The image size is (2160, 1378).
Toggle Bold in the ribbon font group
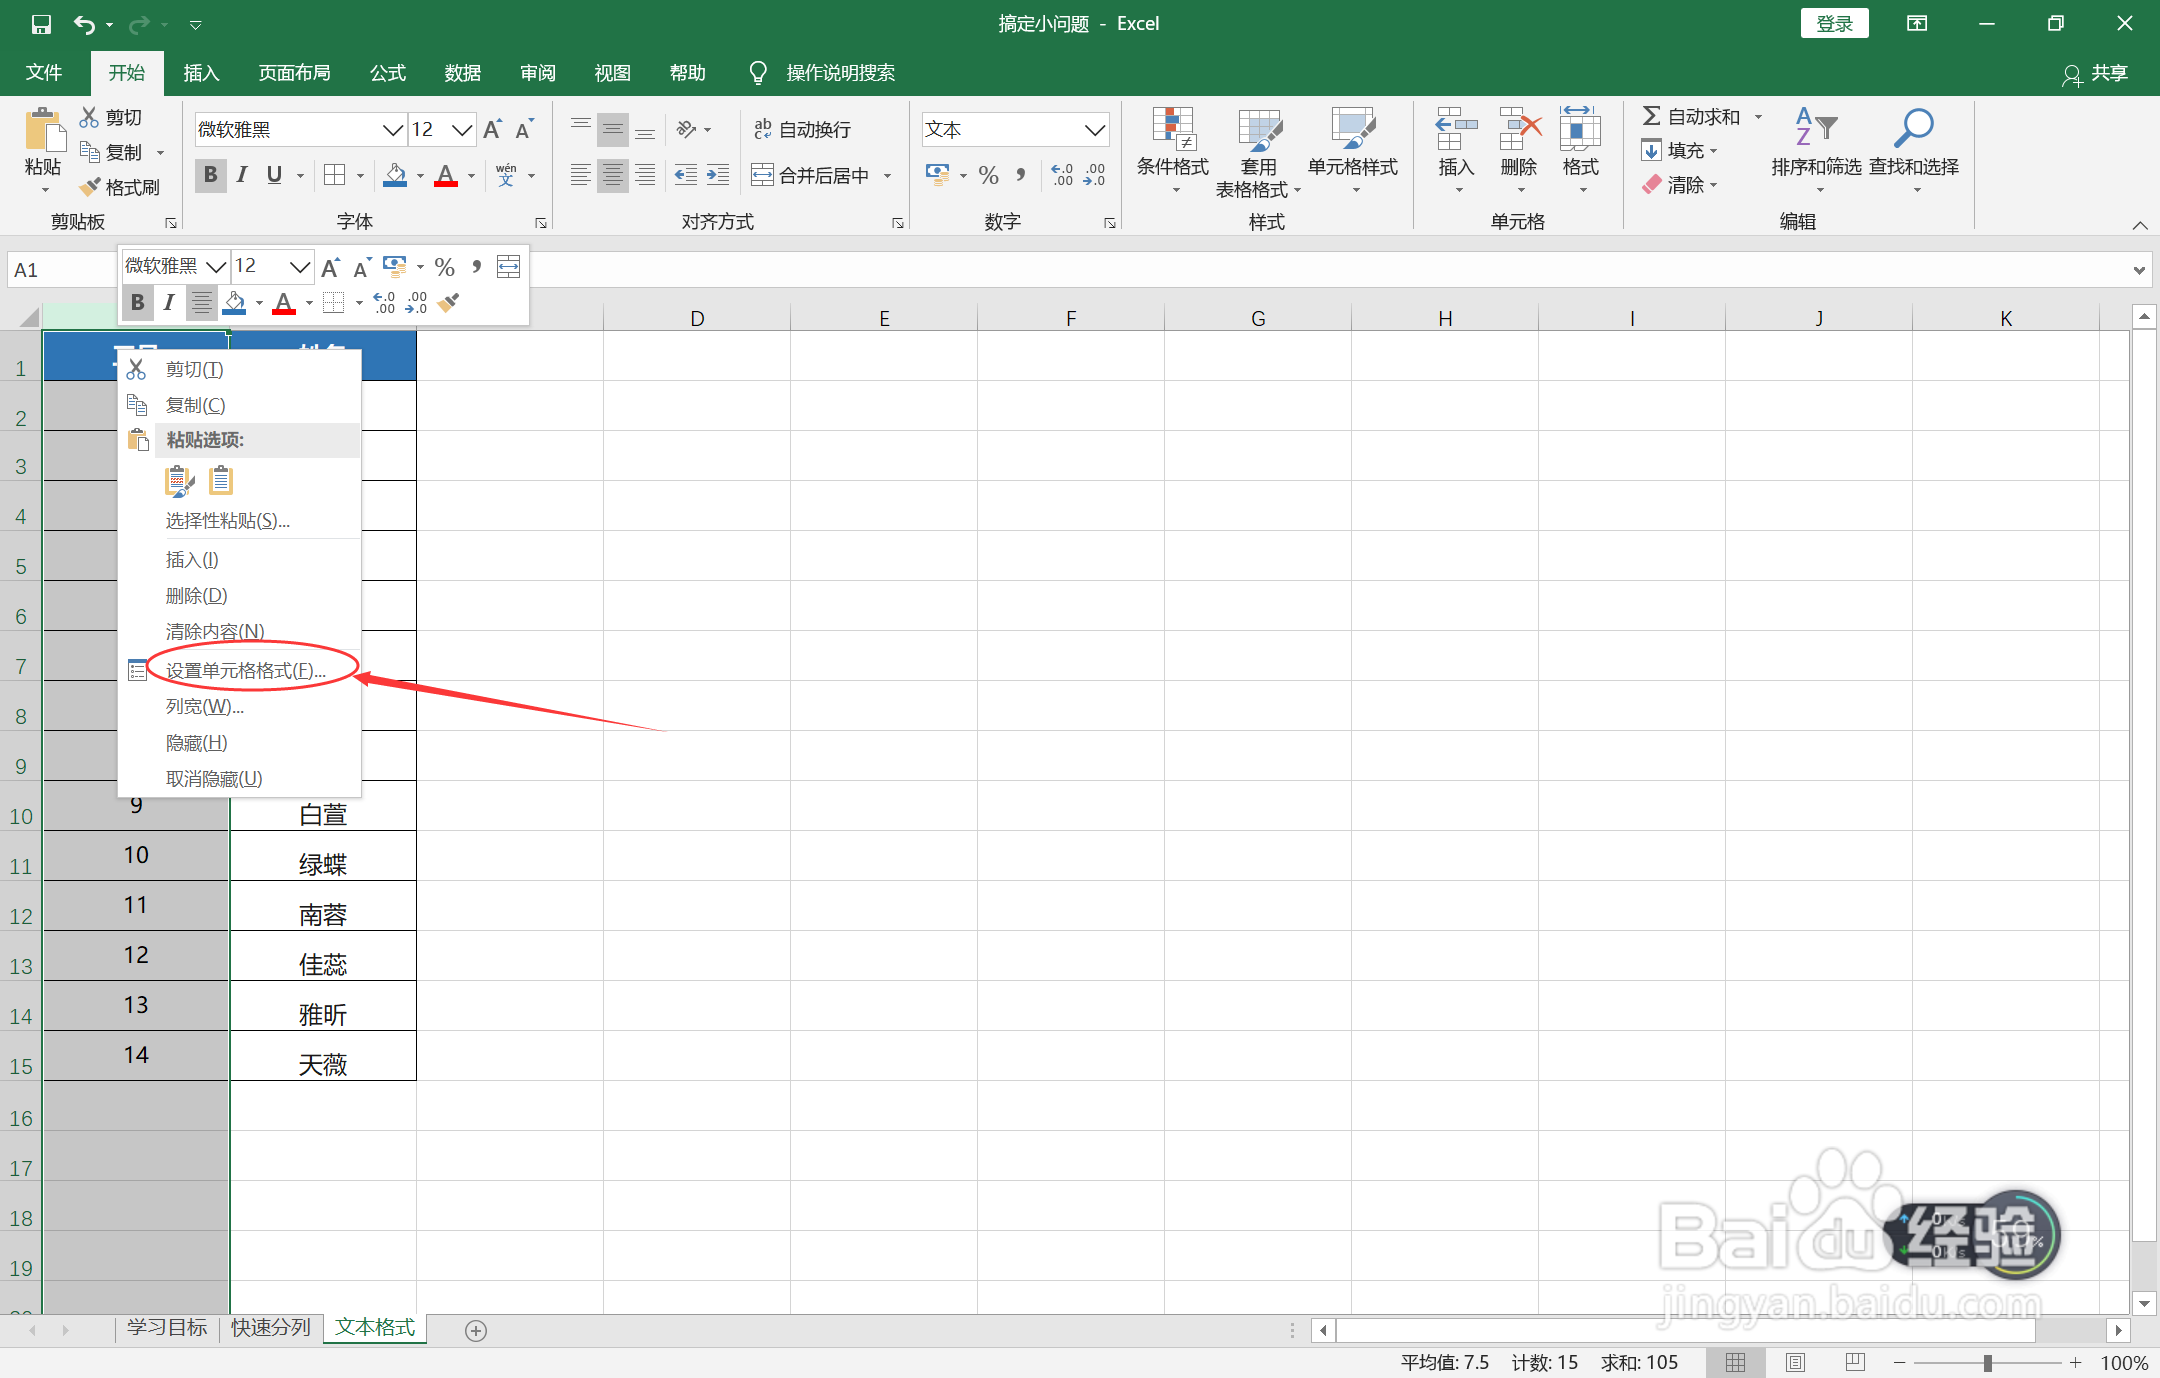click(210, 175)
